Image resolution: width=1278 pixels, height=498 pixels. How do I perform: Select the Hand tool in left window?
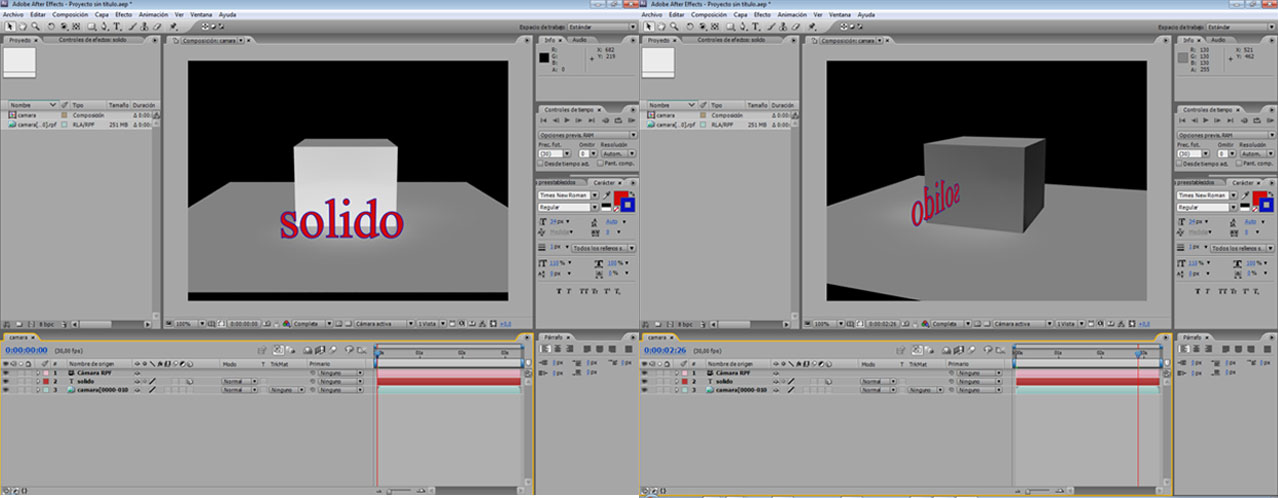pos(23,27)
